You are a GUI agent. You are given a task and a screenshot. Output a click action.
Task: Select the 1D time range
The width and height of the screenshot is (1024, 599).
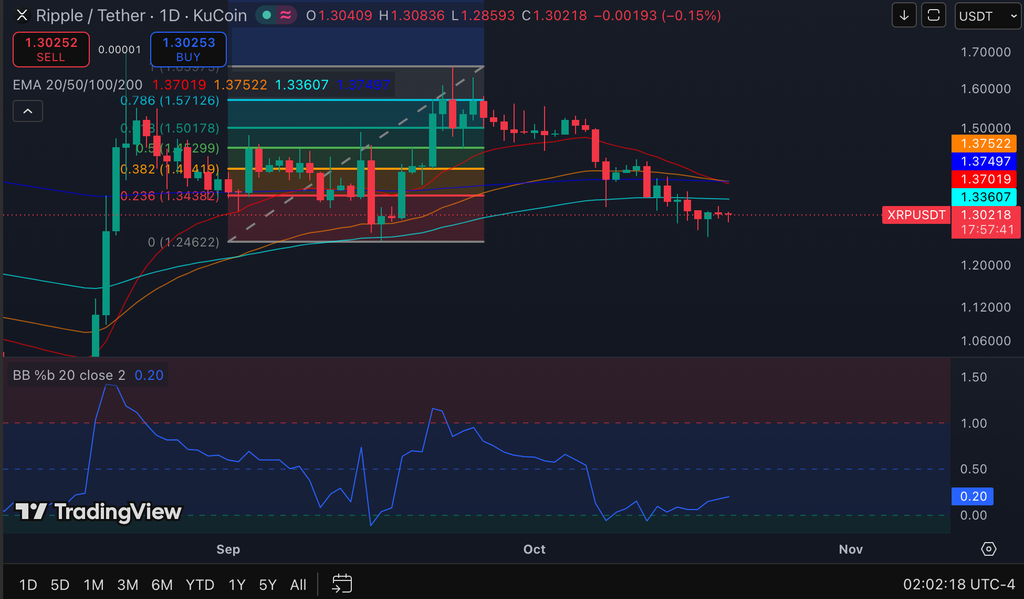click(27, 585)
